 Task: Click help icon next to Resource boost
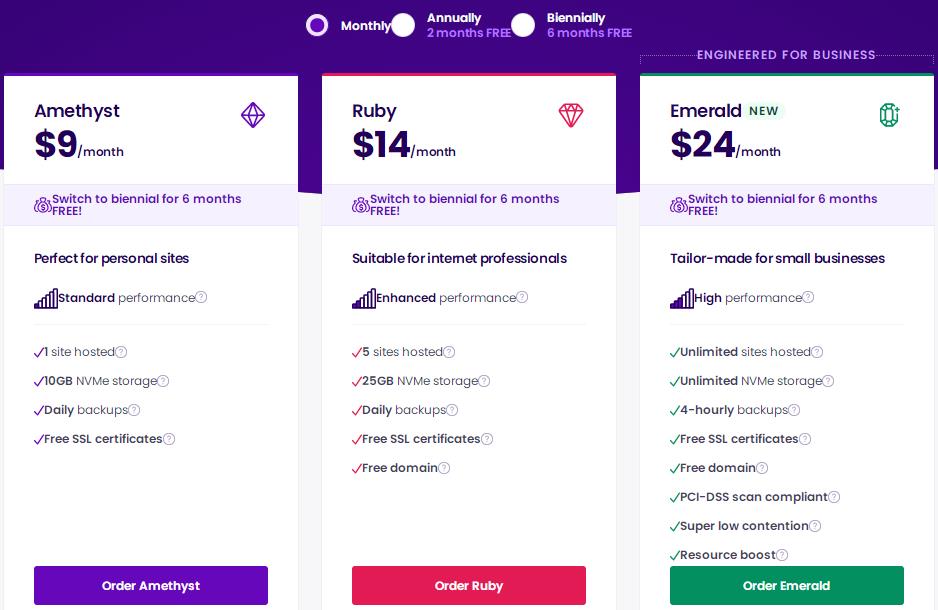(x=782, y=555)
